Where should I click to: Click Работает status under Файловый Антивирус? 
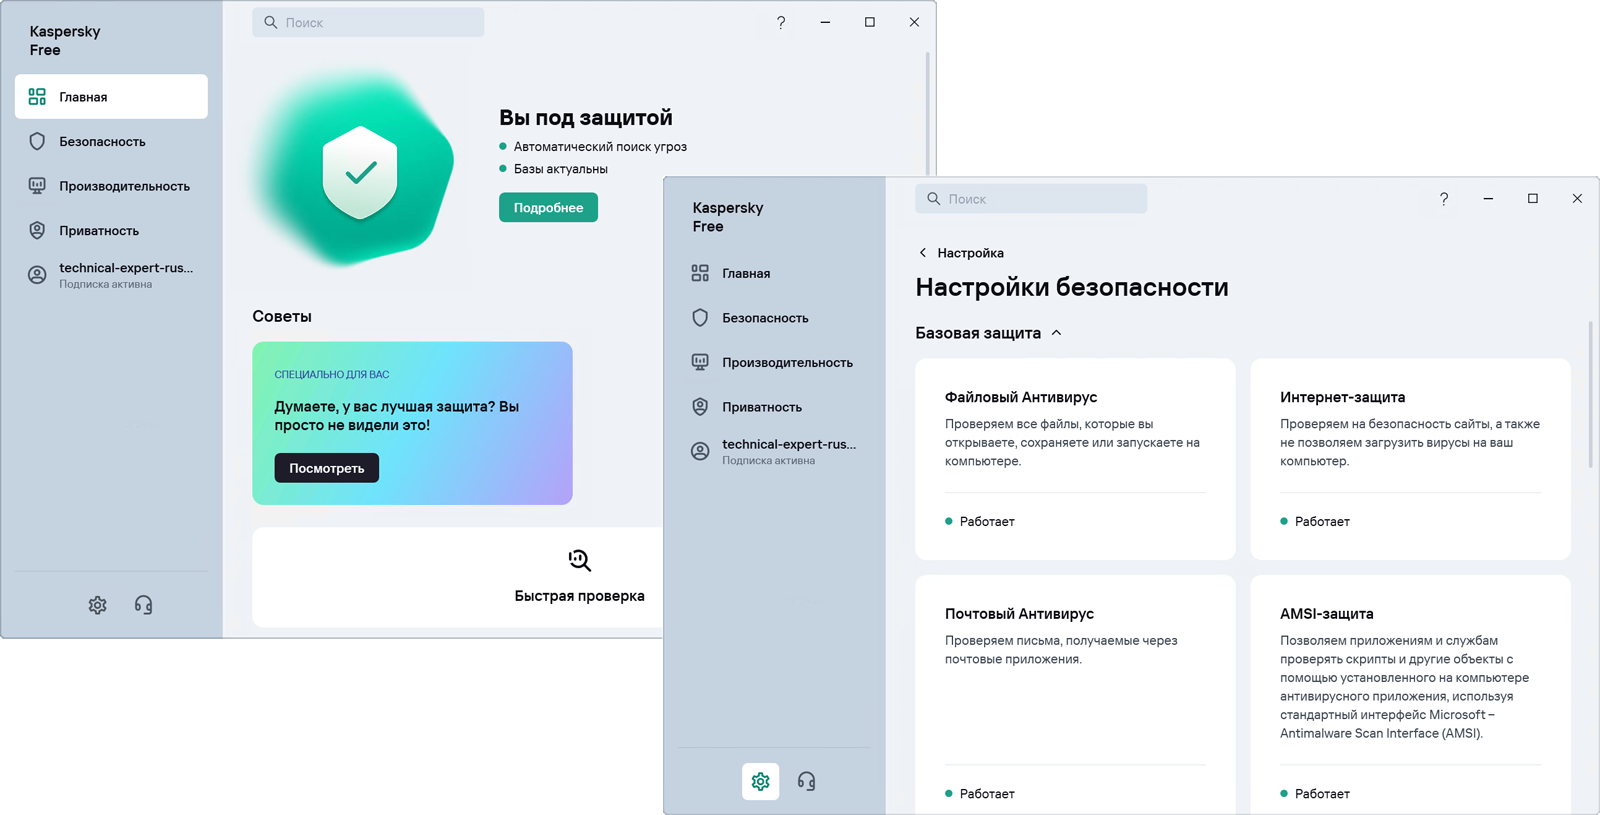pos(980,521)
